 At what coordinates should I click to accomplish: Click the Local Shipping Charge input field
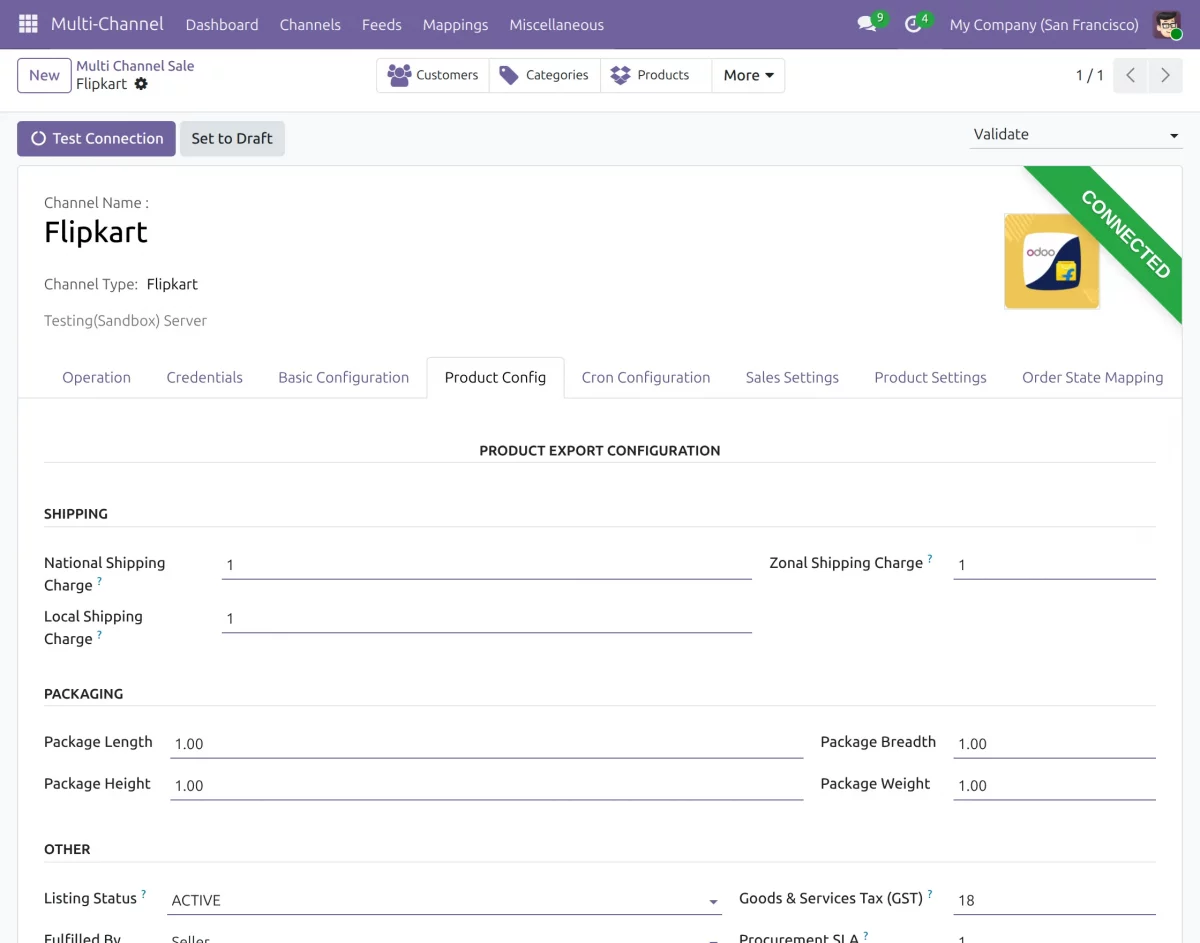pos(486,619)
